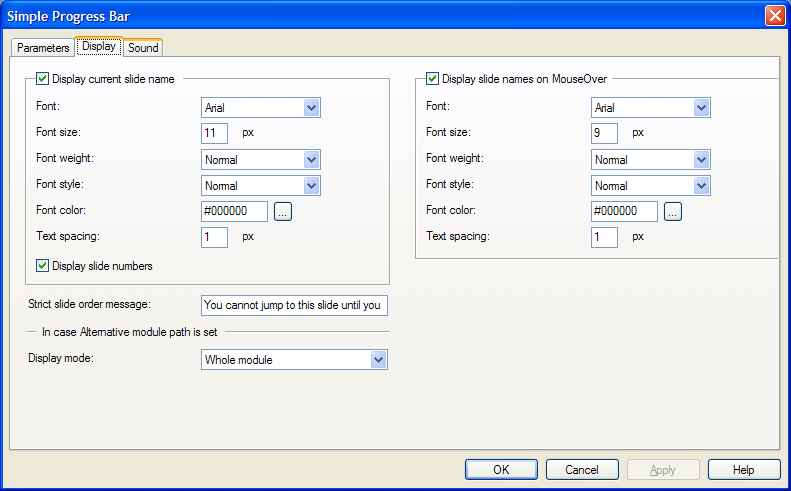The width and height of the screenshot is (791, 491).
Task: Close the Simple Progress Bar dialog
Action: click(x=774, y=16)
